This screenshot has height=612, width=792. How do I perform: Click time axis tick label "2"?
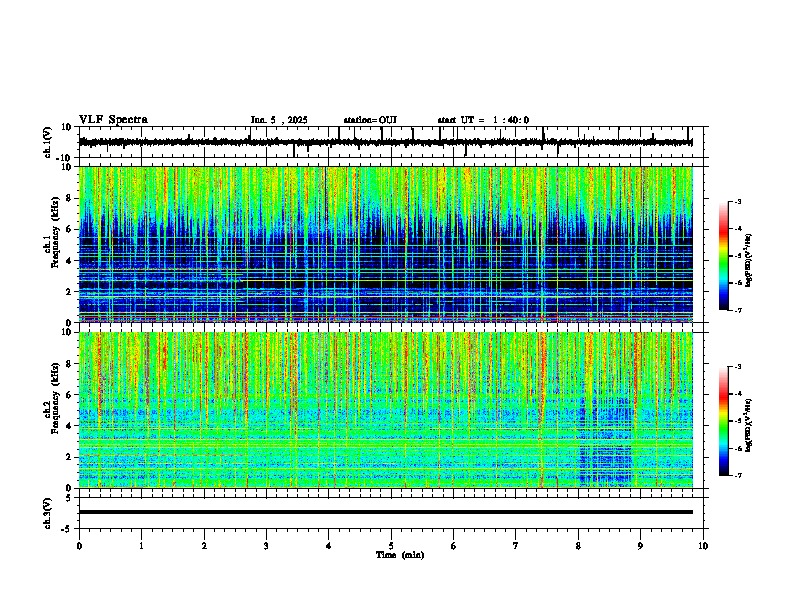pos(204,546)
